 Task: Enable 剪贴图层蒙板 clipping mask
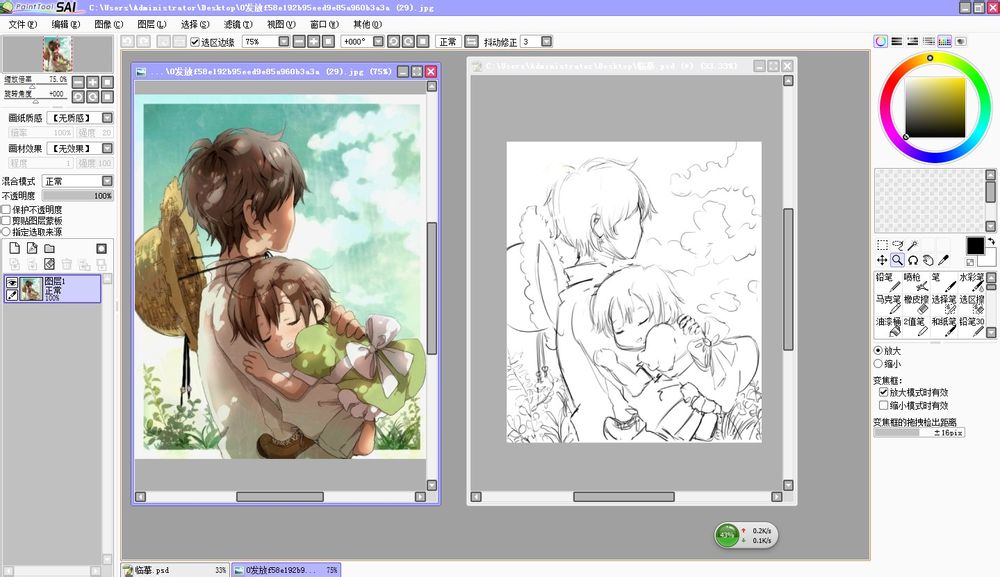click(x=6, y=221)
